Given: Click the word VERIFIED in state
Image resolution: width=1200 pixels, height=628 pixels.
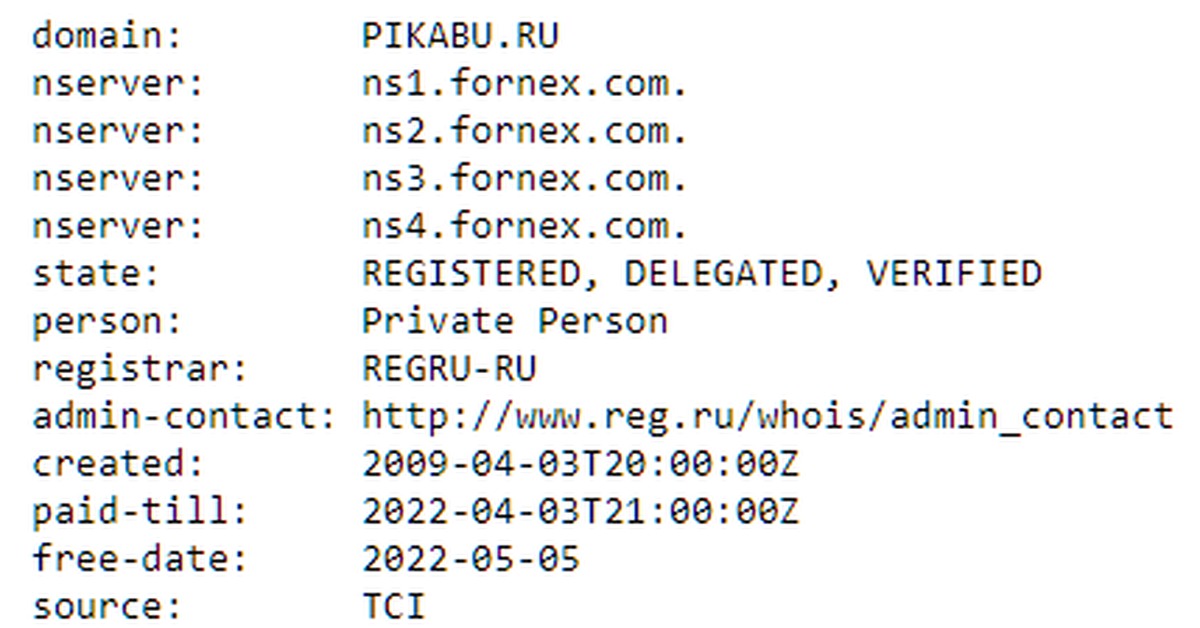Looking at the screenshot, I should (x=953, y=274).
